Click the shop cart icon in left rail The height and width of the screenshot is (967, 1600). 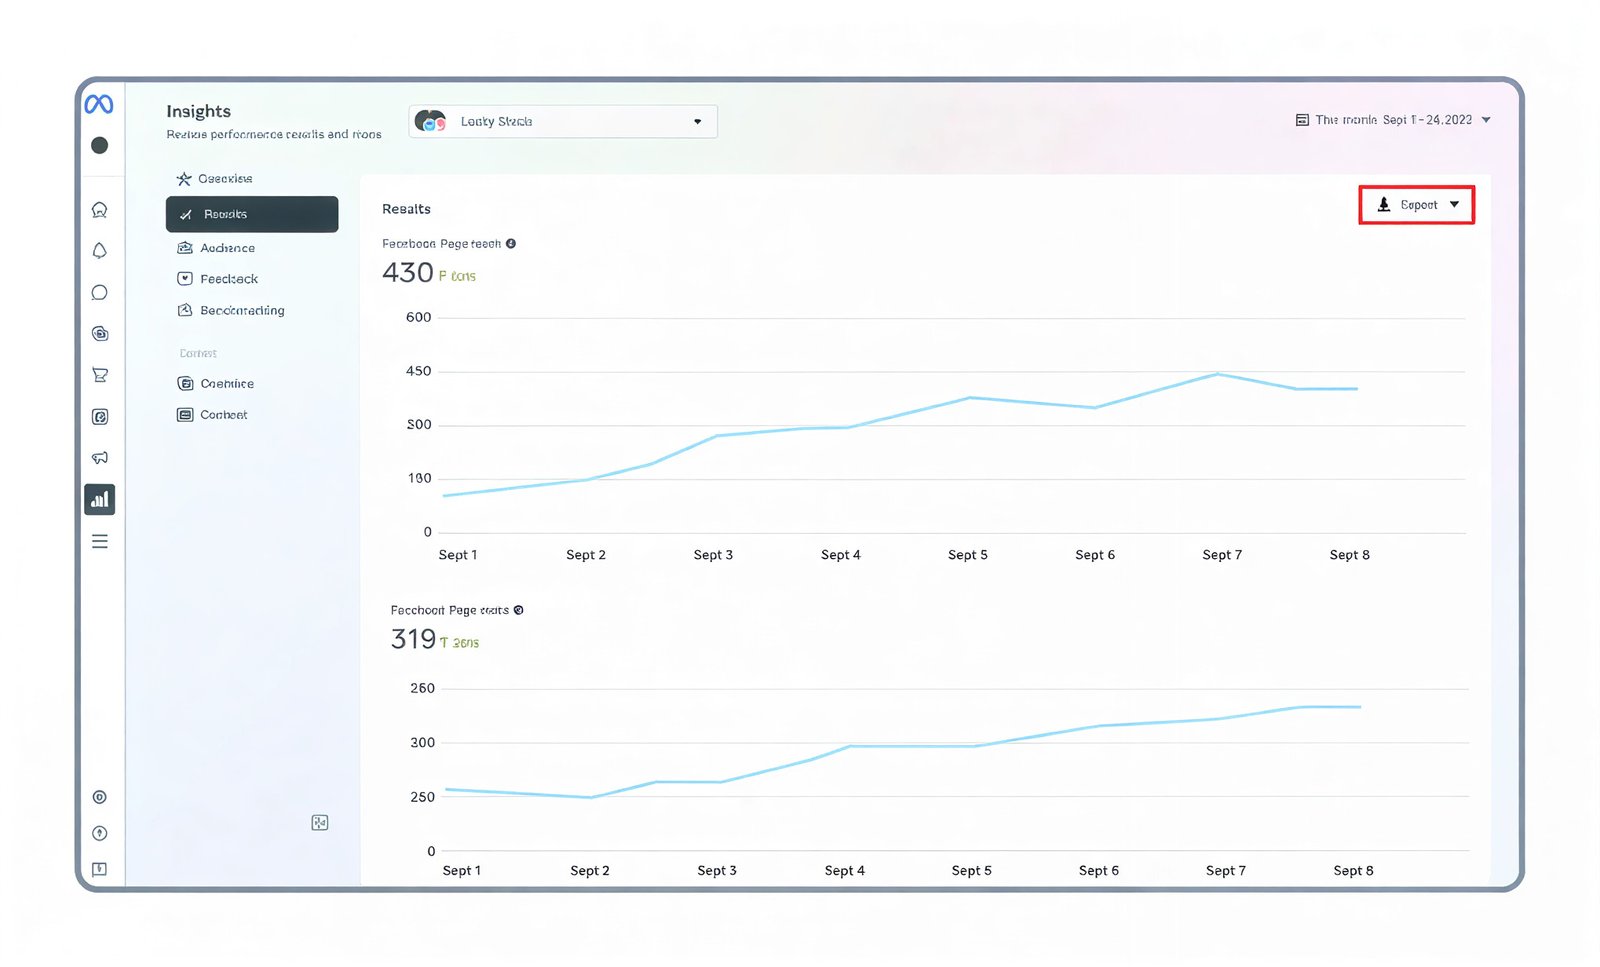[99, 375]
